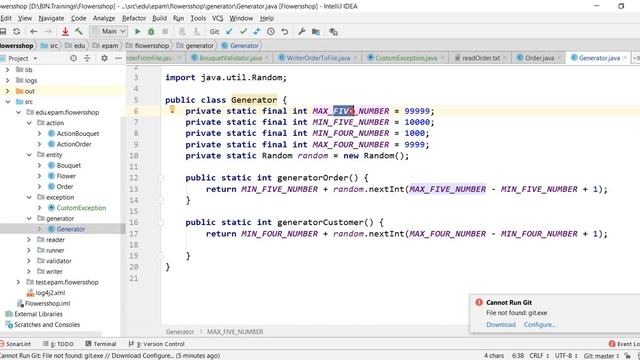640x360 pixels.
Task: Commit changes with the green Git checkmark
Action: point(243,31)
